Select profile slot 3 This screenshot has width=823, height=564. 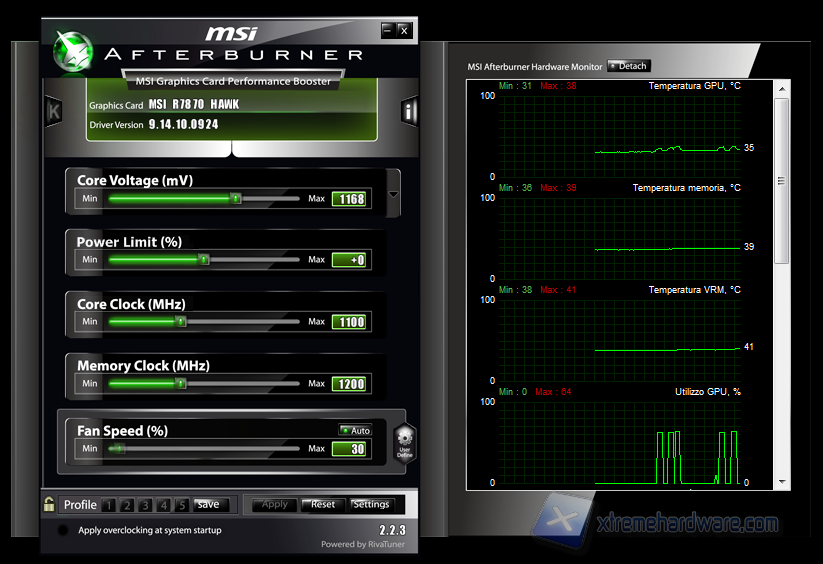pos(146,505)
